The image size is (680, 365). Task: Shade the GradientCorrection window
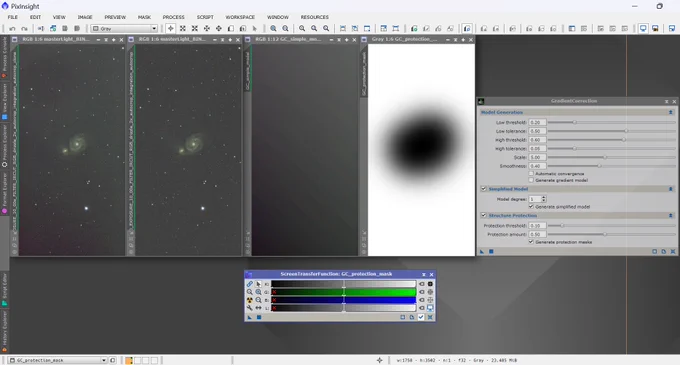(x=667, y=101)
